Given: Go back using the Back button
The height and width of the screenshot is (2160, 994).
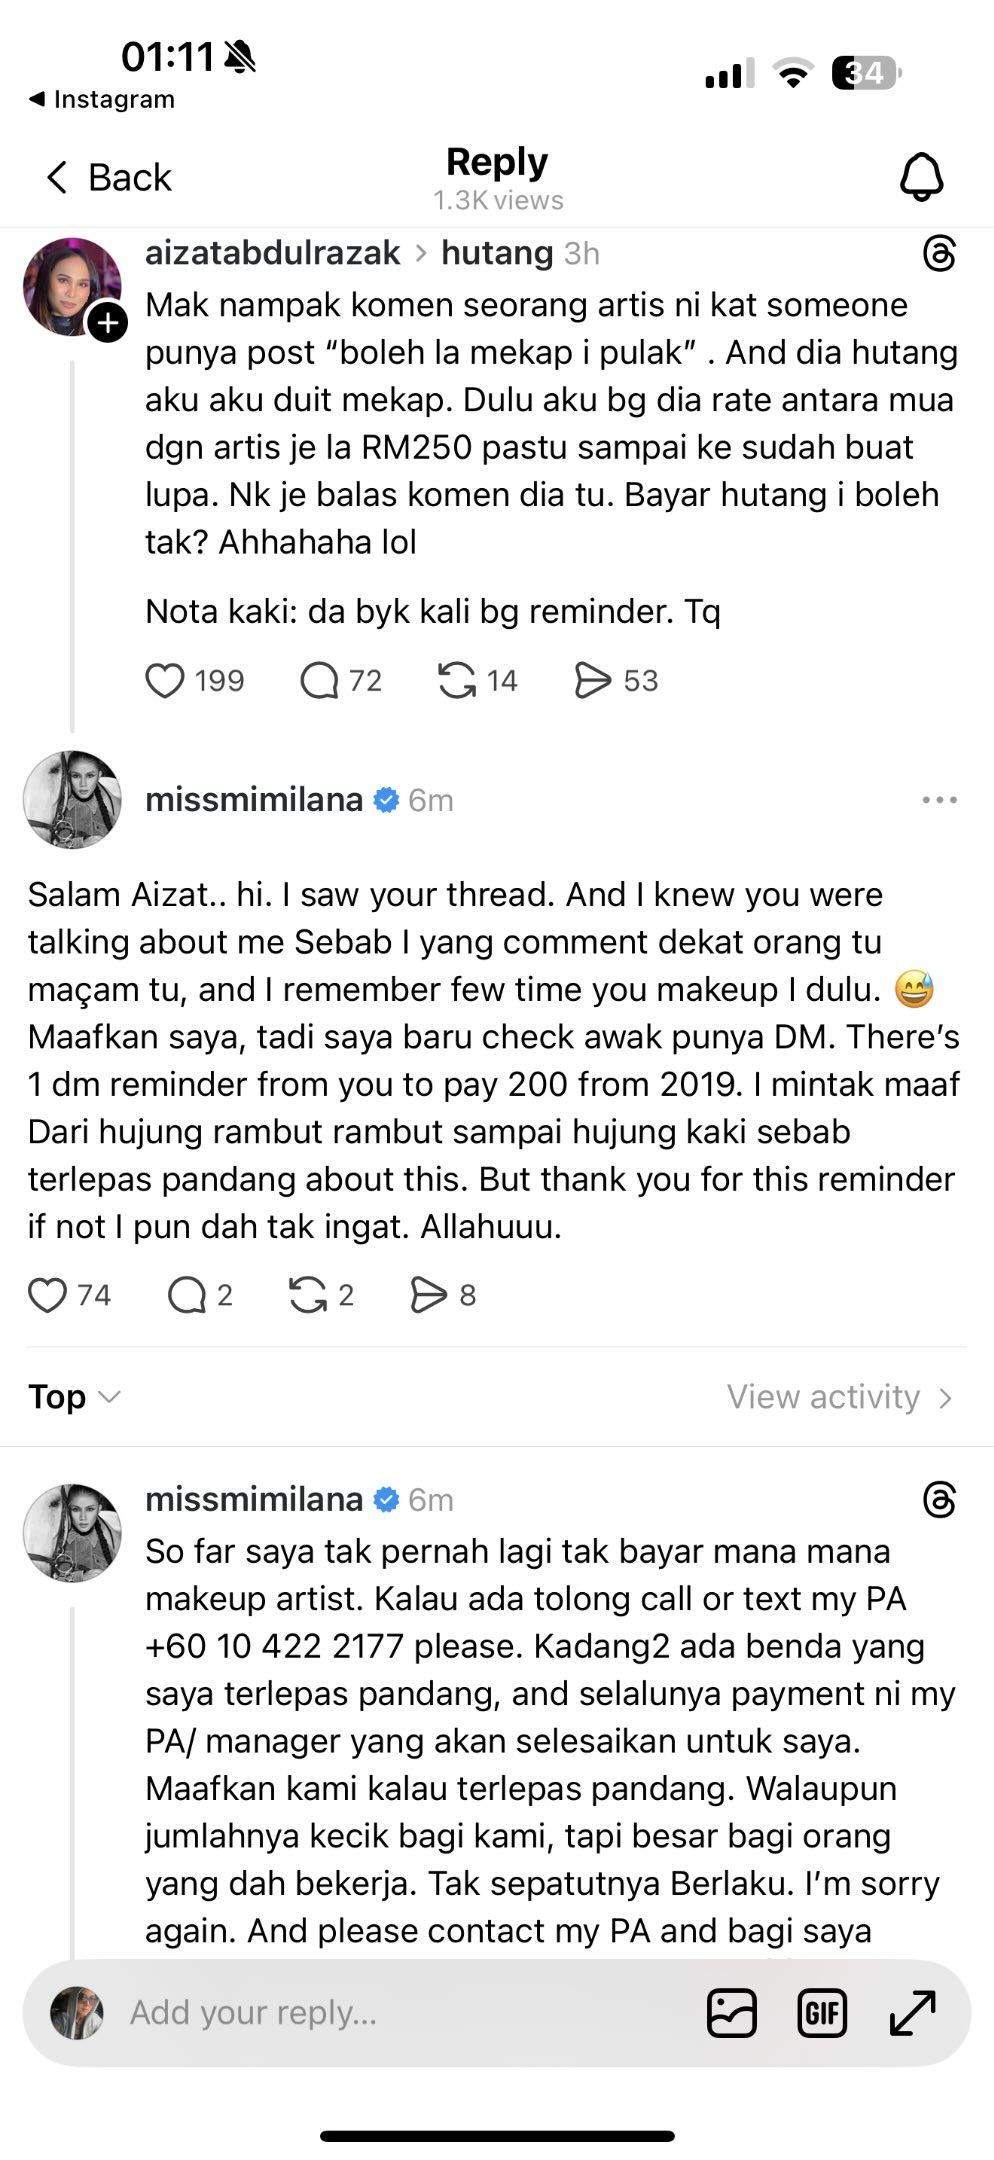Looking at the screenshot, I should click(x=105, y=176).
